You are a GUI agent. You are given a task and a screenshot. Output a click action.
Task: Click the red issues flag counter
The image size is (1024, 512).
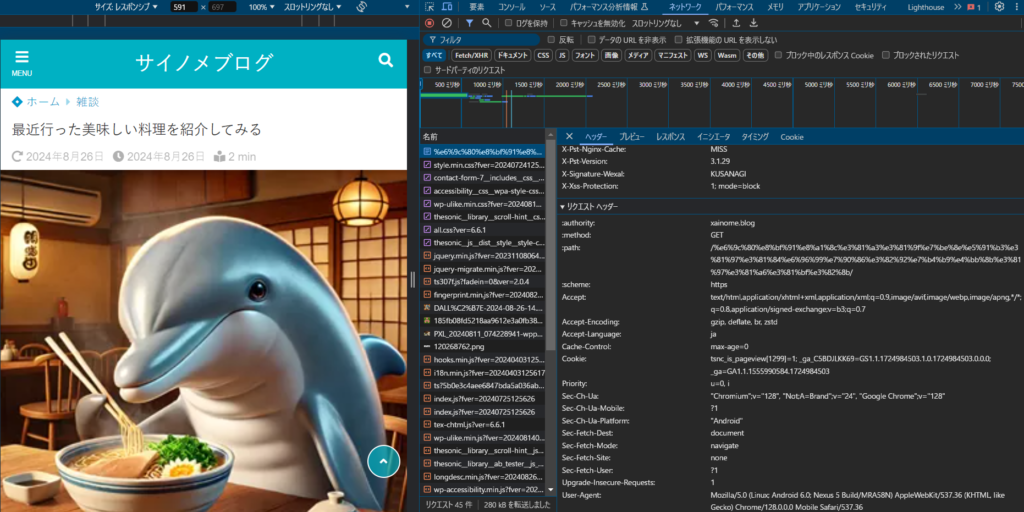click(974, 7)
